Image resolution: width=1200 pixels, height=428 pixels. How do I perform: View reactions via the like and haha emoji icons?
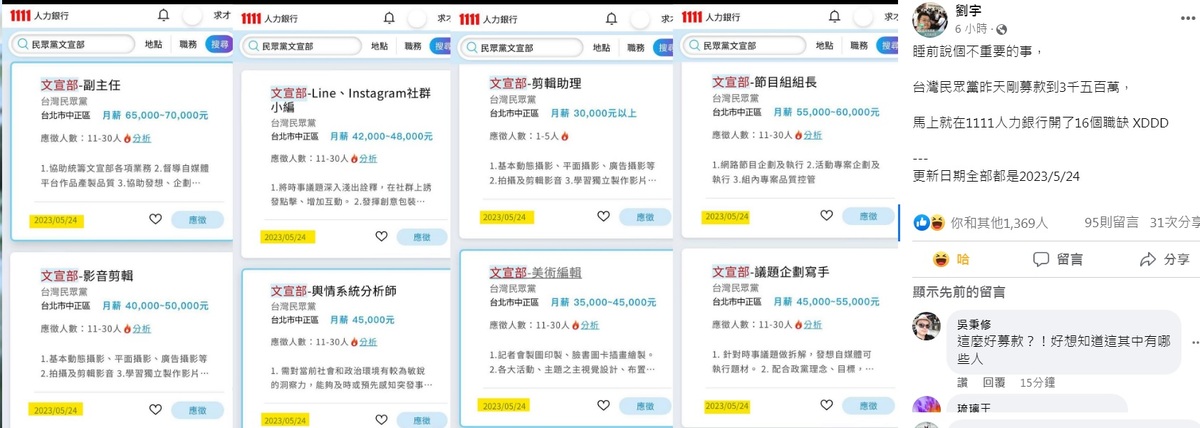click(x=930, y=222)
